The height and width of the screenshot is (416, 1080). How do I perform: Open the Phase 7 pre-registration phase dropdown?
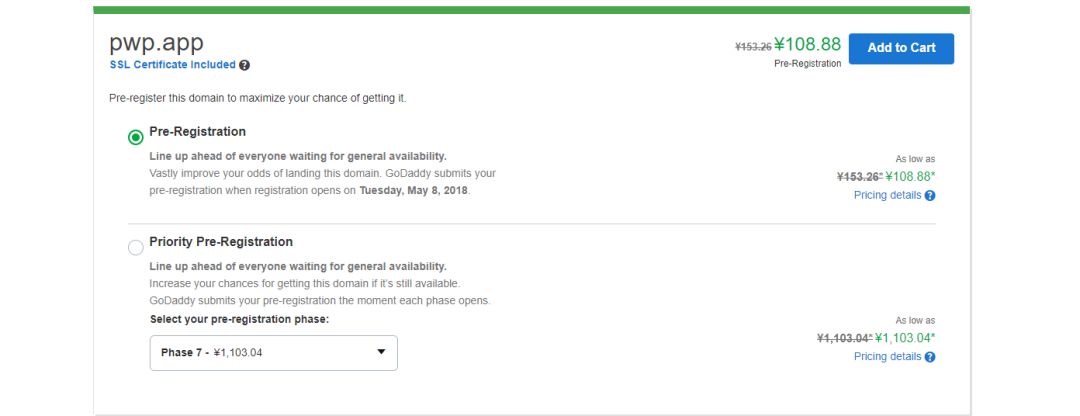tap(273, 352)
